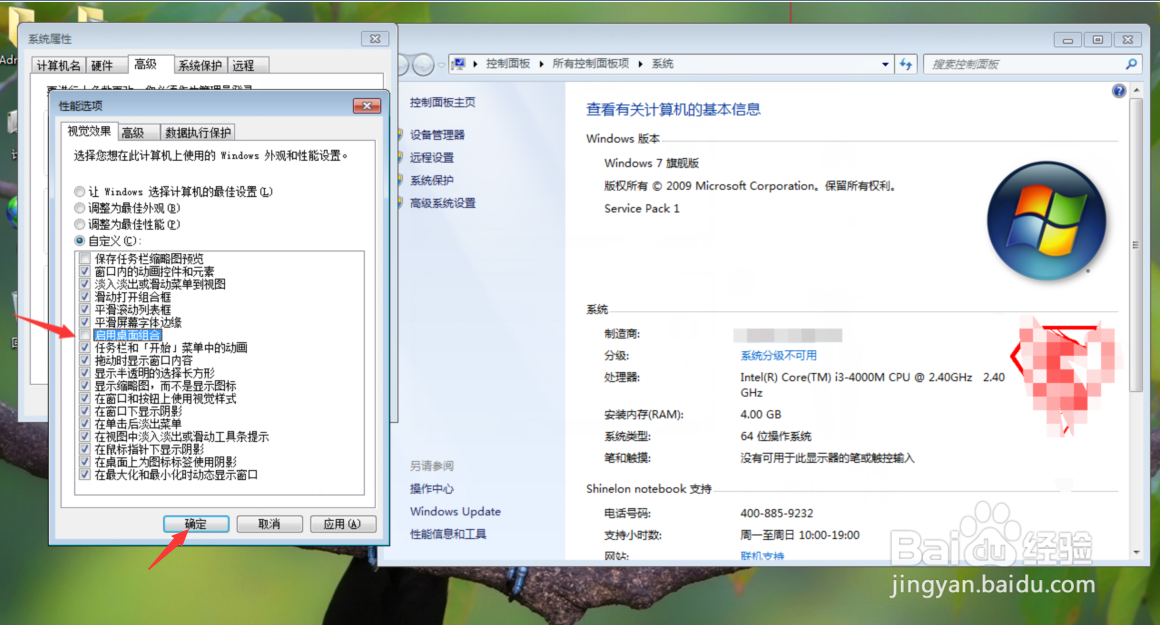
Task: Open the address bar history dropdown arrow
Action: click(x=886, y=64)
